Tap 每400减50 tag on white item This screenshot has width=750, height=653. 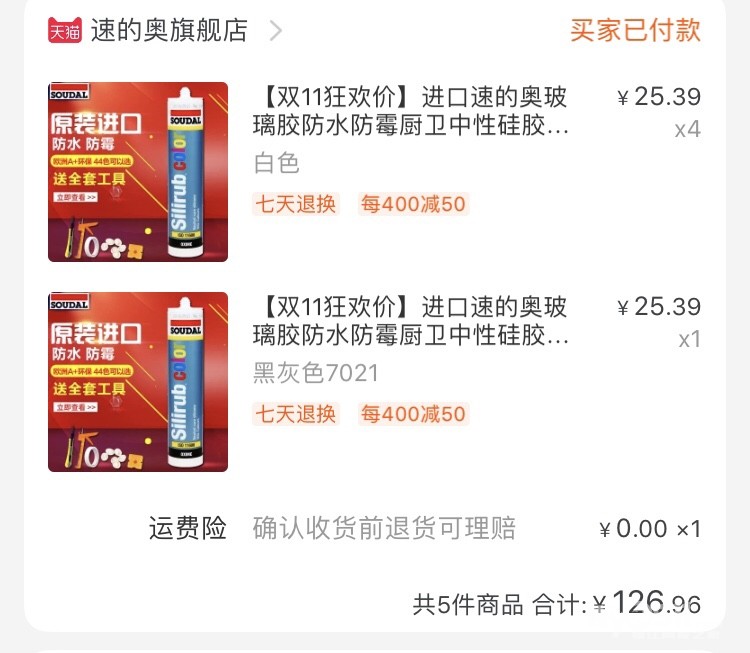(413, 204)
